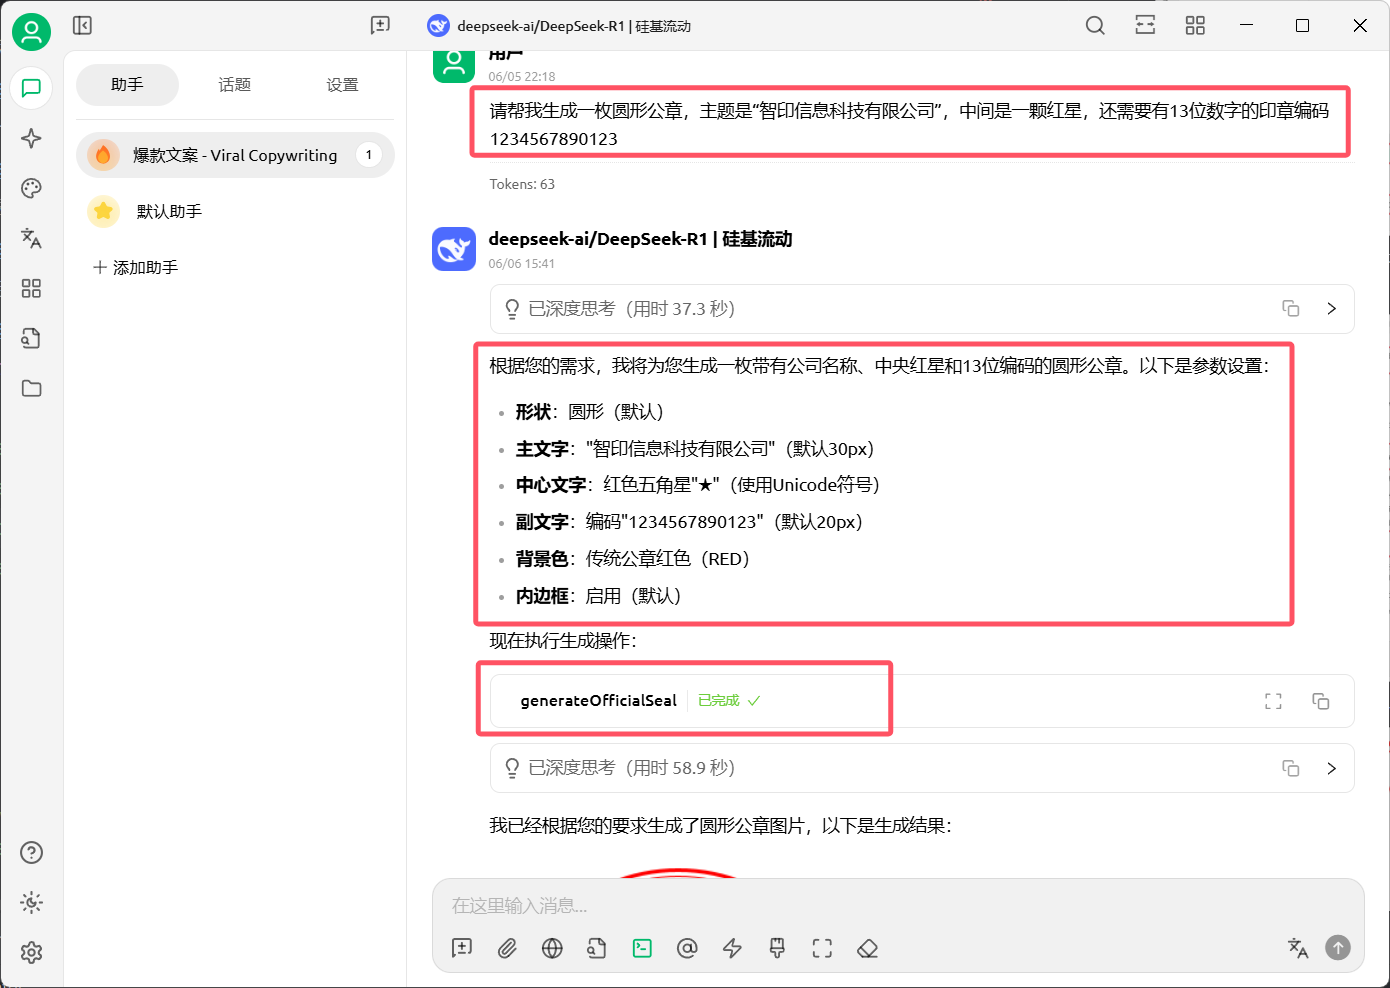Expand the 37.3 秒 deep thinking block

click(1331, 309)
